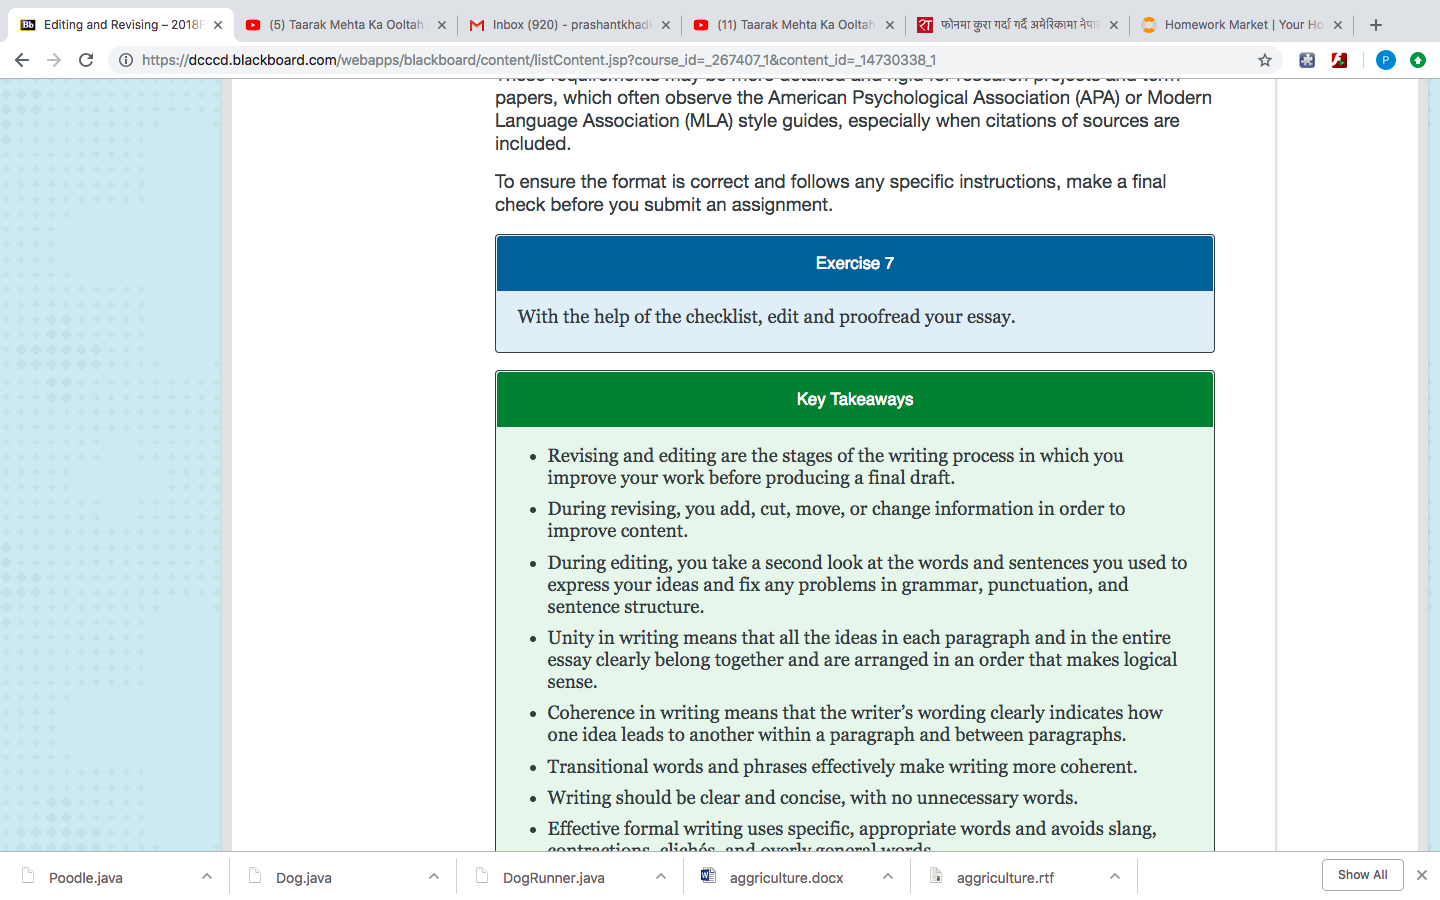Screen dimensions: 1440x900
Task: Bookmark this page with the star icon
Action: tap(1265, 60)
